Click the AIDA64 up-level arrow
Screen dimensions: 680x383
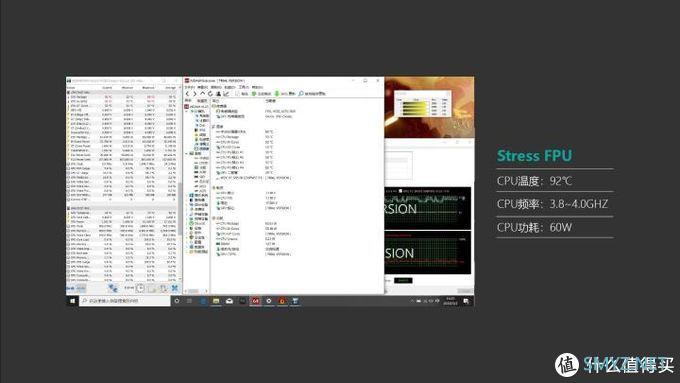[203, 93]
